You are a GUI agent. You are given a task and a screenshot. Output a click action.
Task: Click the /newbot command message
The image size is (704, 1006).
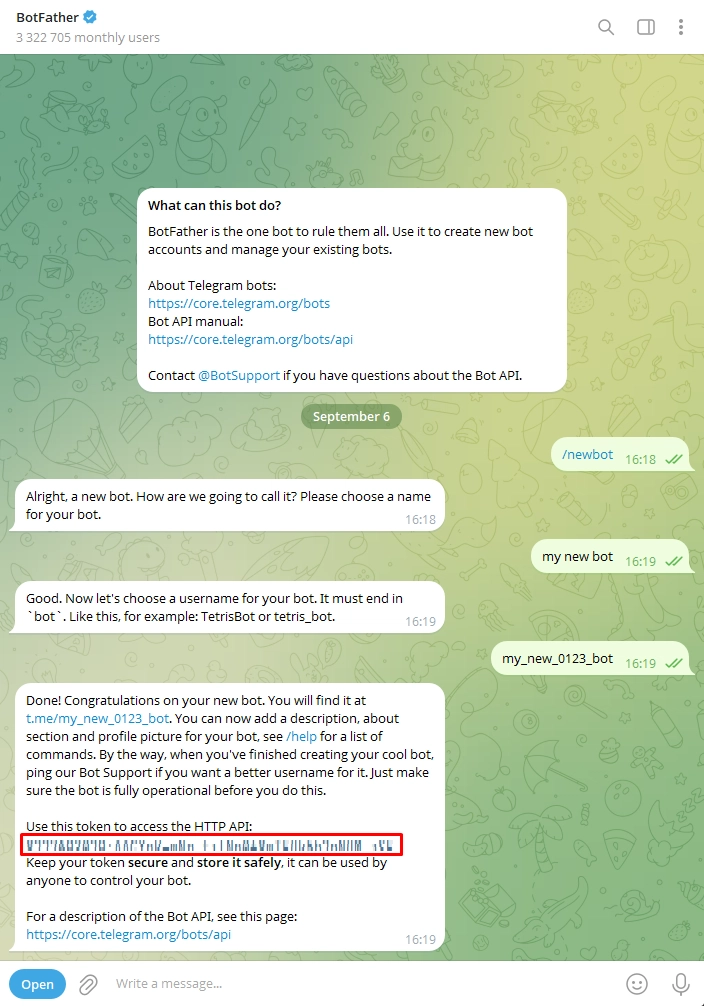[x=587, y=455]
